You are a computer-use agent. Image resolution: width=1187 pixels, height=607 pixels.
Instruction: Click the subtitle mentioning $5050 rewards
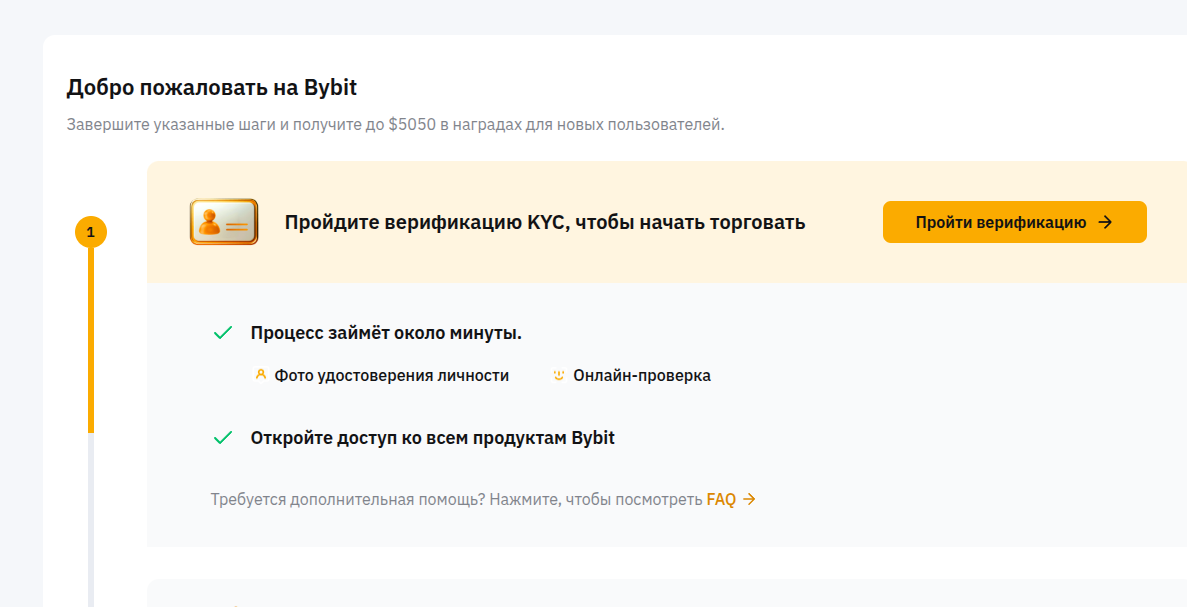point(395,125)
